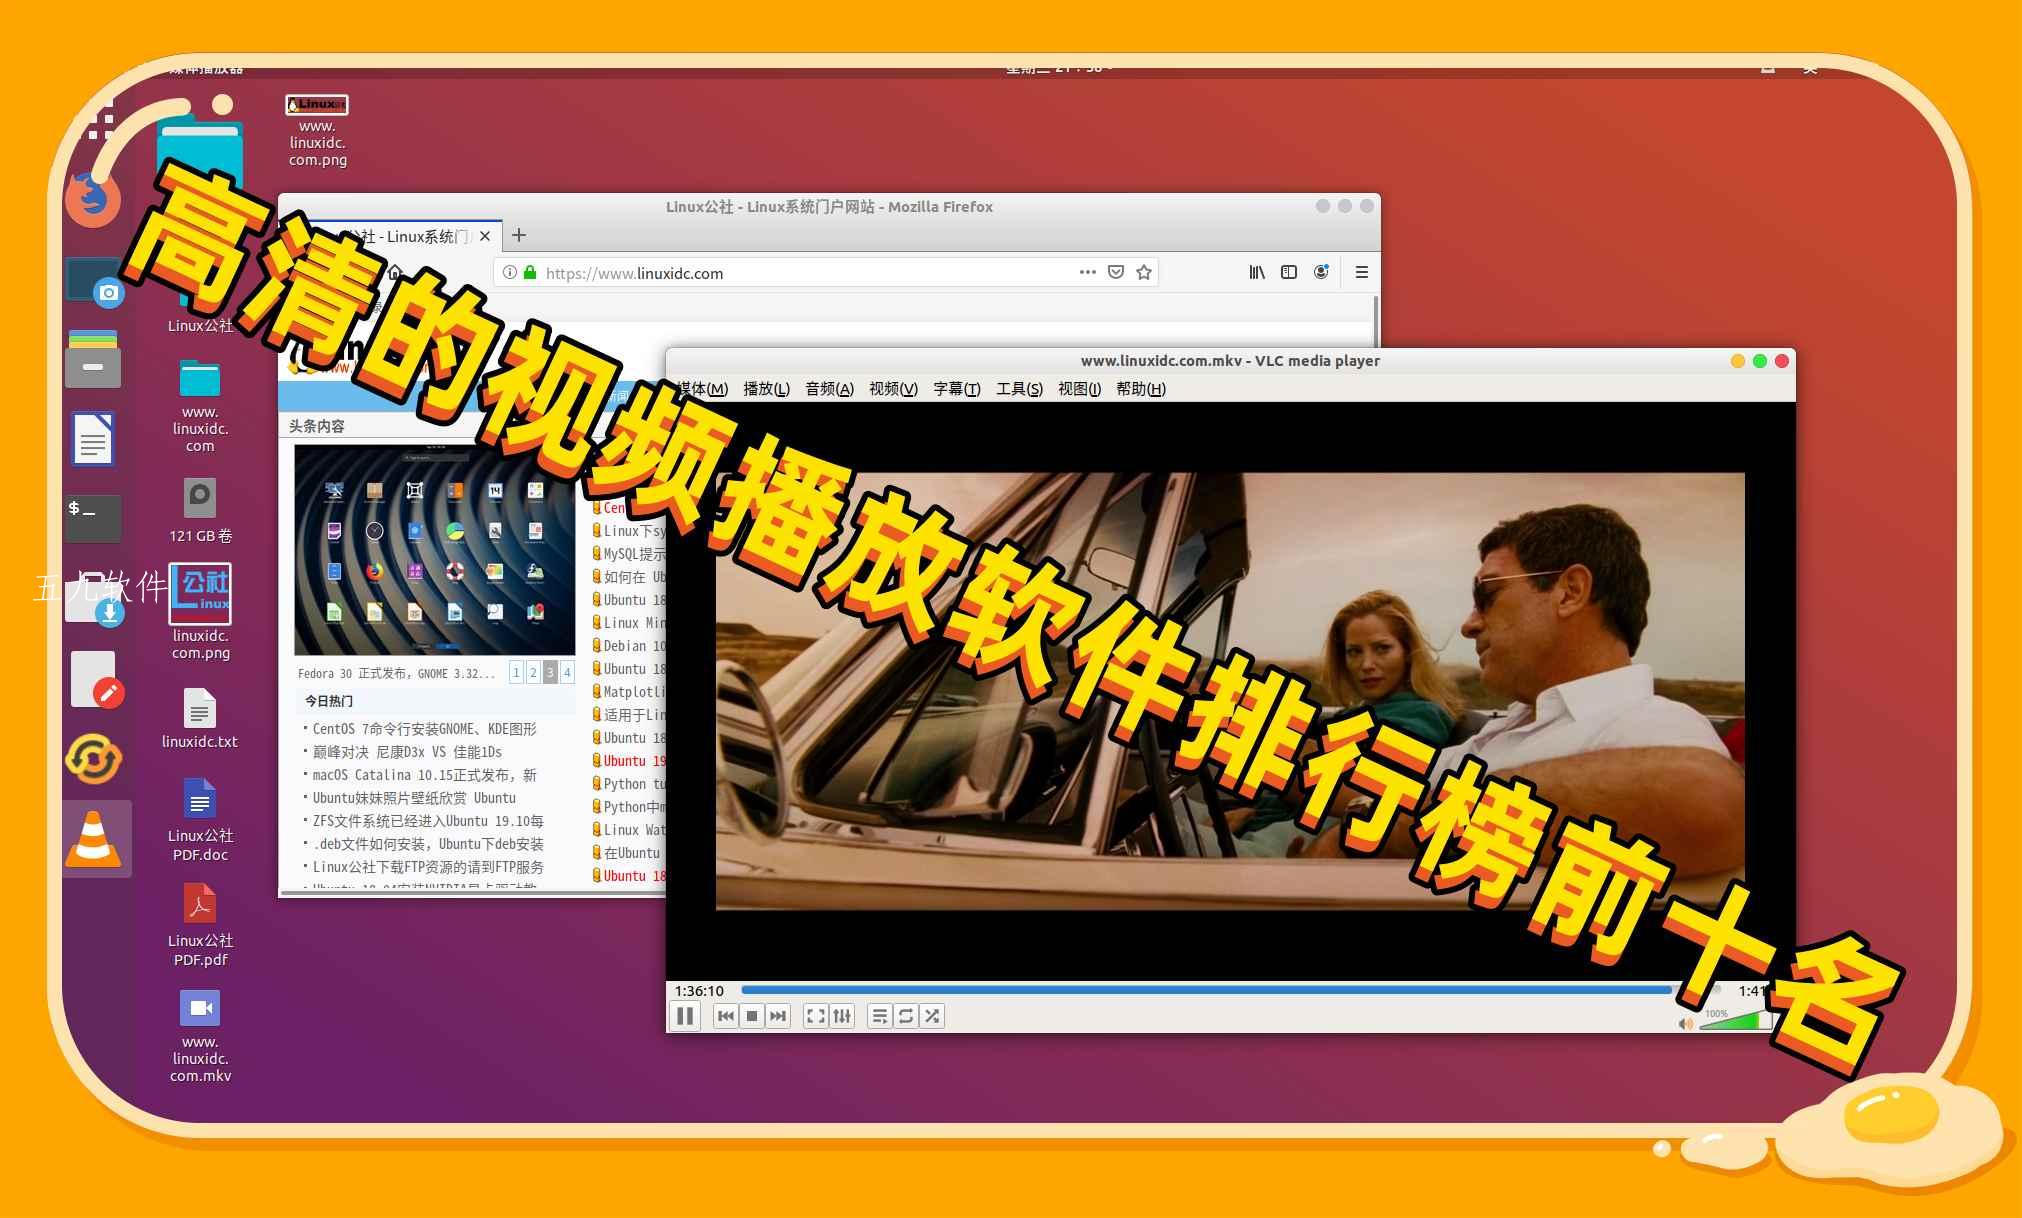
Task: Select linuxidc.txt desktop file
Action: 200,718
